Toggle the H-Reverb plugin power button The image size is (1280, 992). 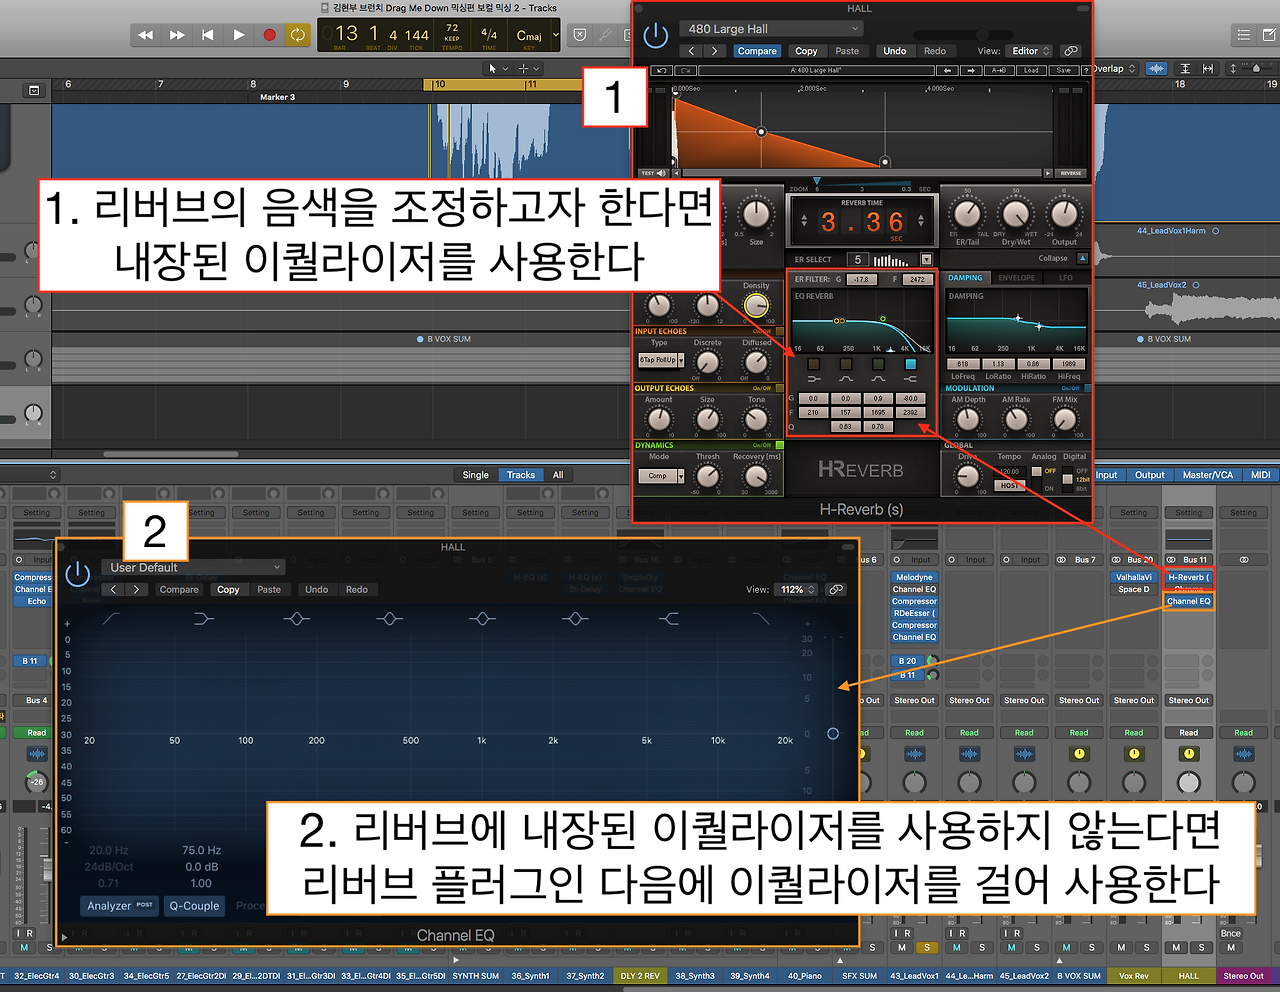(655, 37)
